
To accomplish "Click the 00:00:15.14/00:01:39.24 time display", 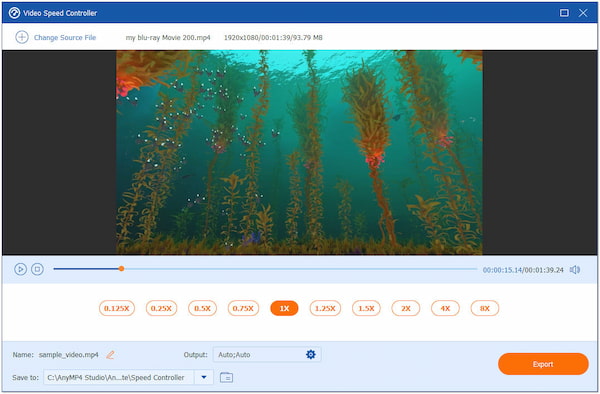I will click(x=523, y=270).
